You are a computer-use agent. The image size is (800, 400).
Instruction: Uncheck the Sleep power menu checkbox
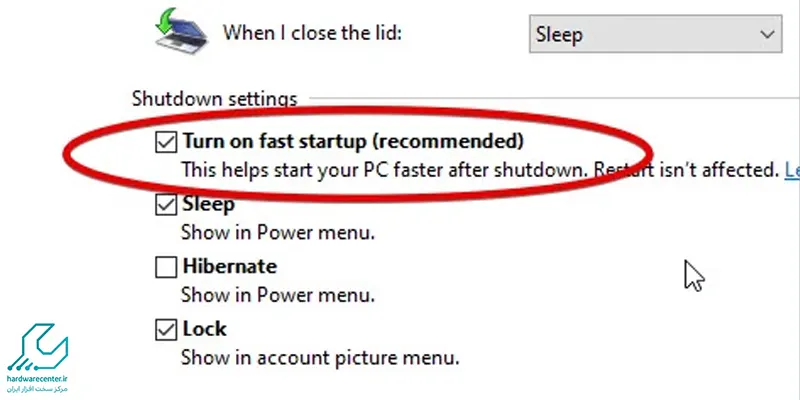tap(166, 205)
